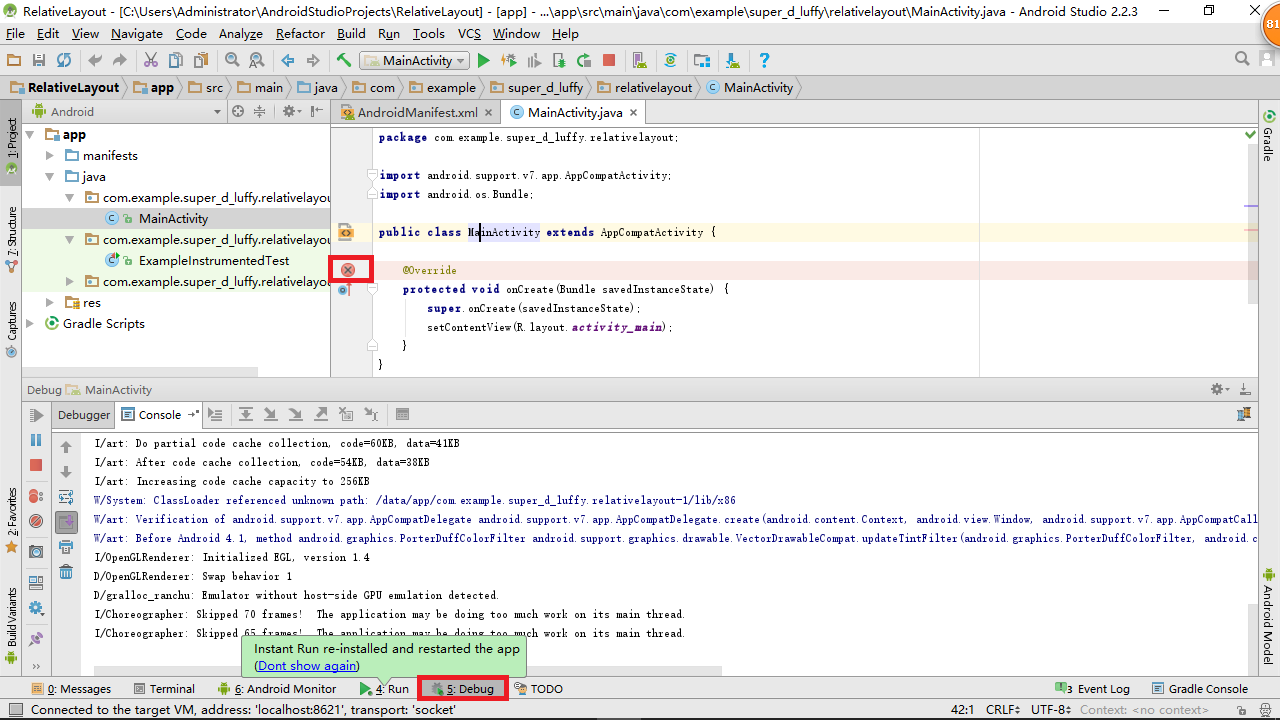Click the Print console icon
This screenshot has height=720, width=1280.
66,547
